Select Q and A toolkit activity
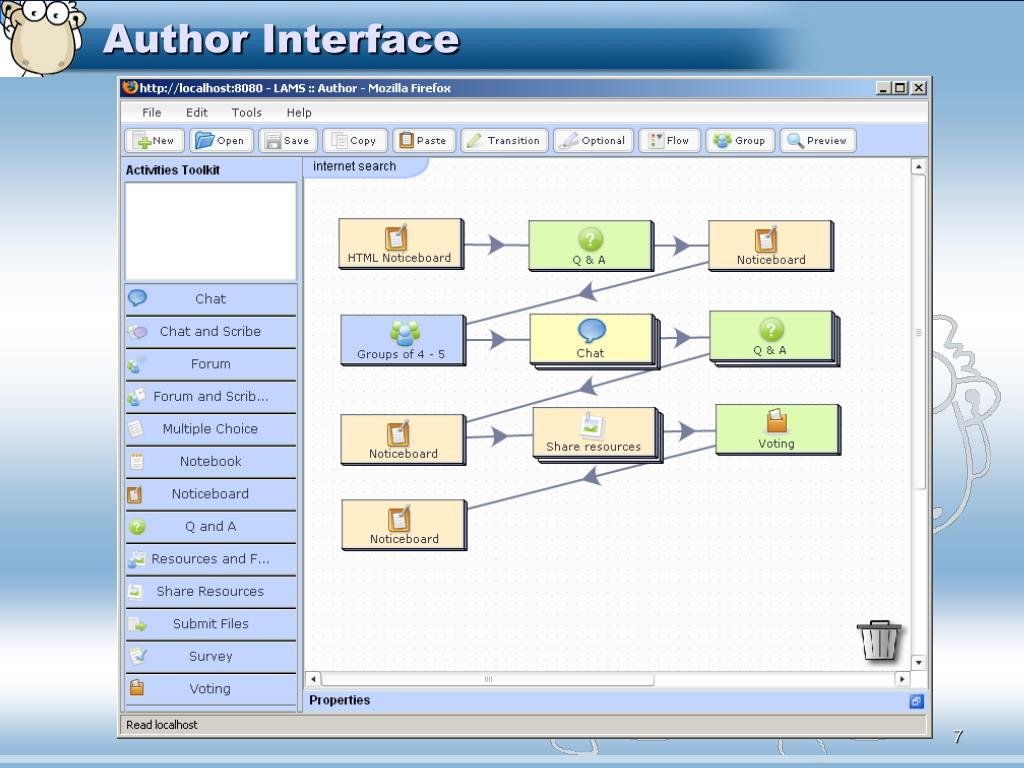This screenshot has height=768, width=1024. [210, 526]
